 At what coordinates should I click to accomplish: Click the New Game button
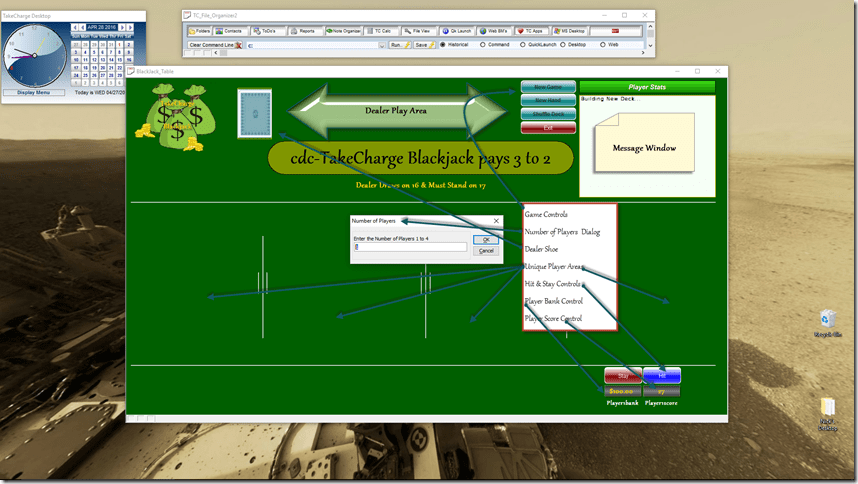548,87
